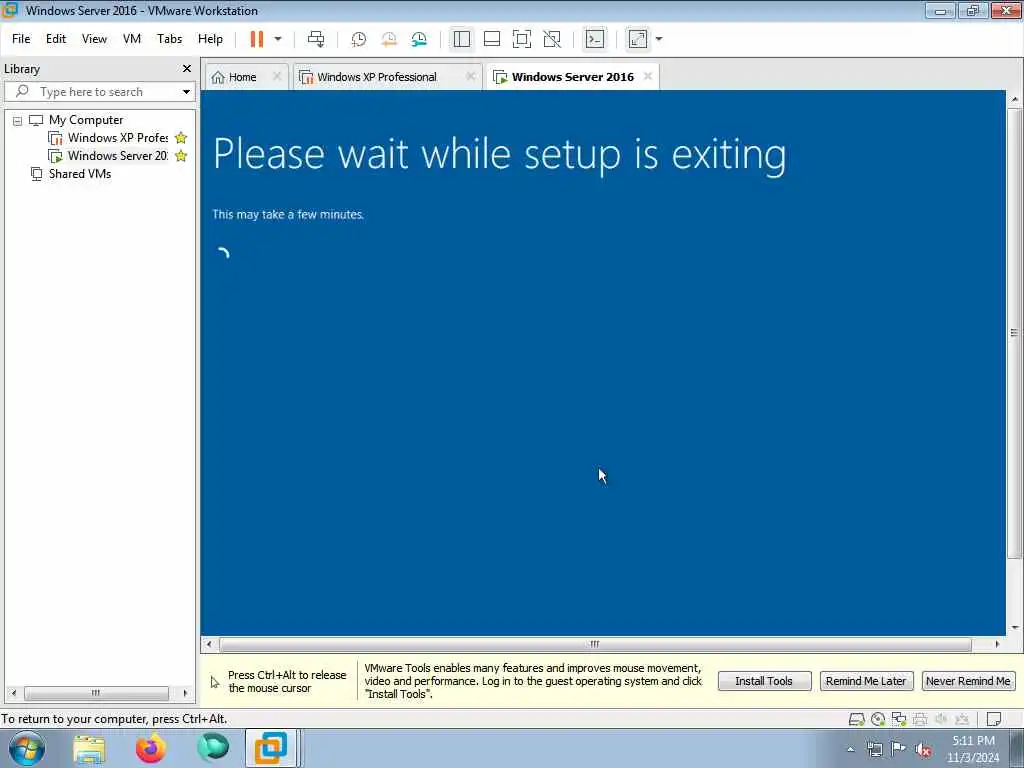Close the Windows XP Professional tab
The image size is (1024, 768).
point(470,76)
